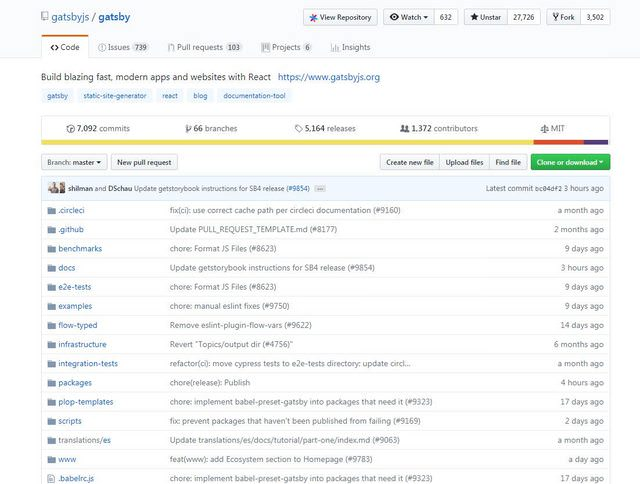Click the shilman author name
Screen dimensions: 640x484
pos(80,189)
